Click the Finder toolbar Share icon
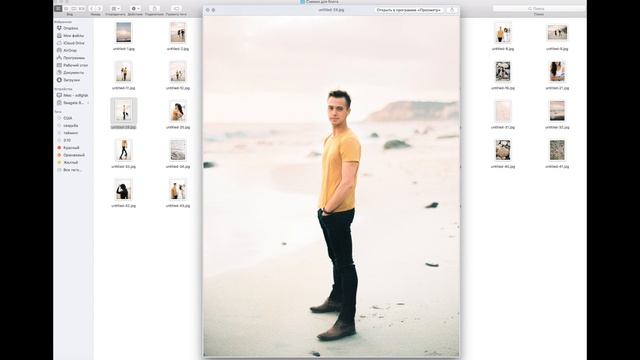This screenshot has height=360, width=640. coord(154,8)
